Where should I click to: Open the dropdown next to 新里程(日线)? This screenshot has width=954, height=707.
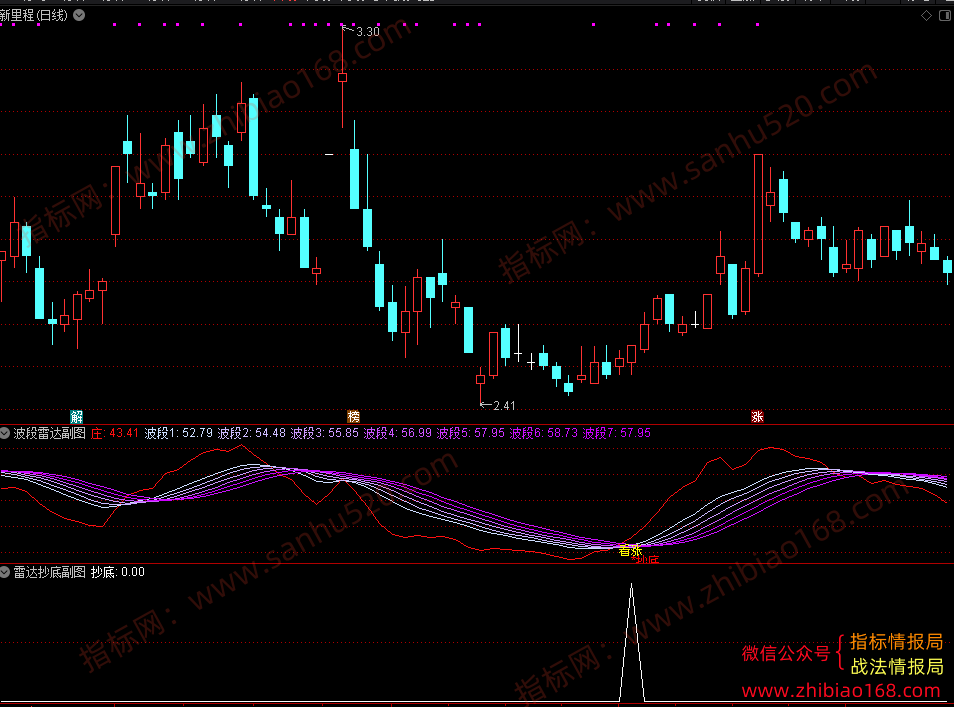tap(79, 15)
